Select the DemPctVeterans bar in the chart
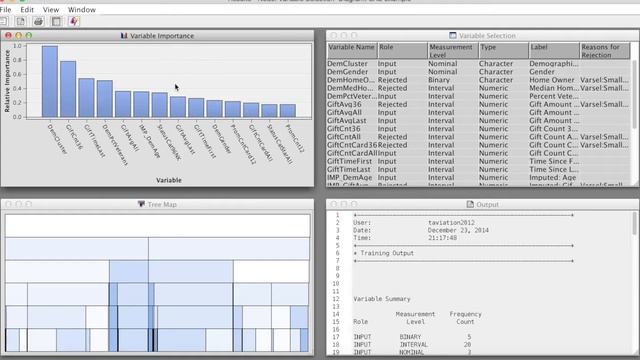640x360 pixels. pos(105,99)
